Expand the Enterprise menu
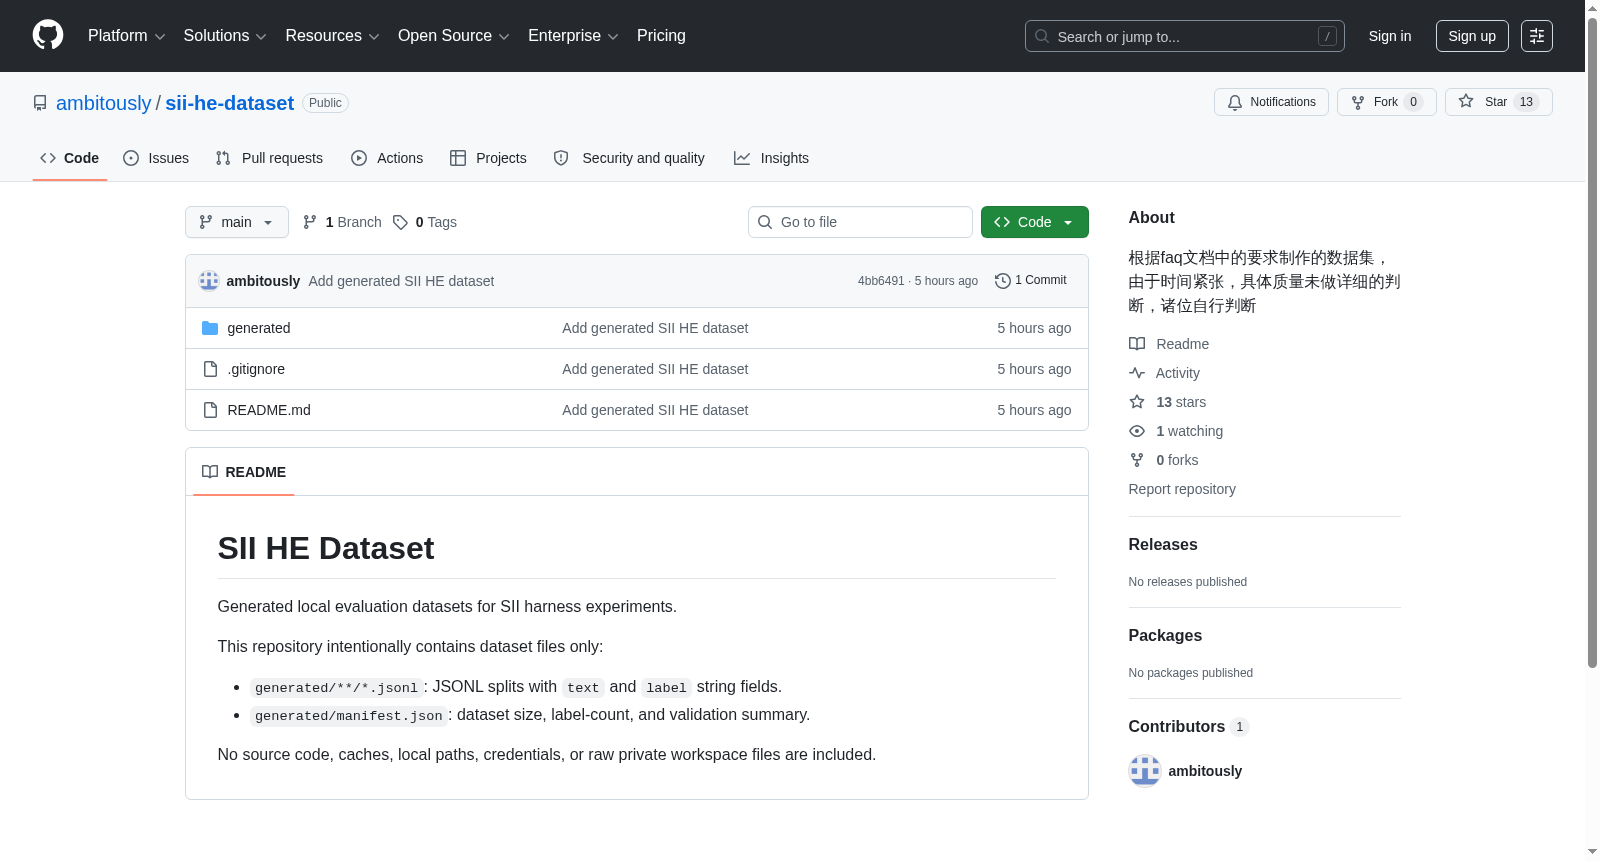This screenshot has width=1600, height=861. (573, 36)
